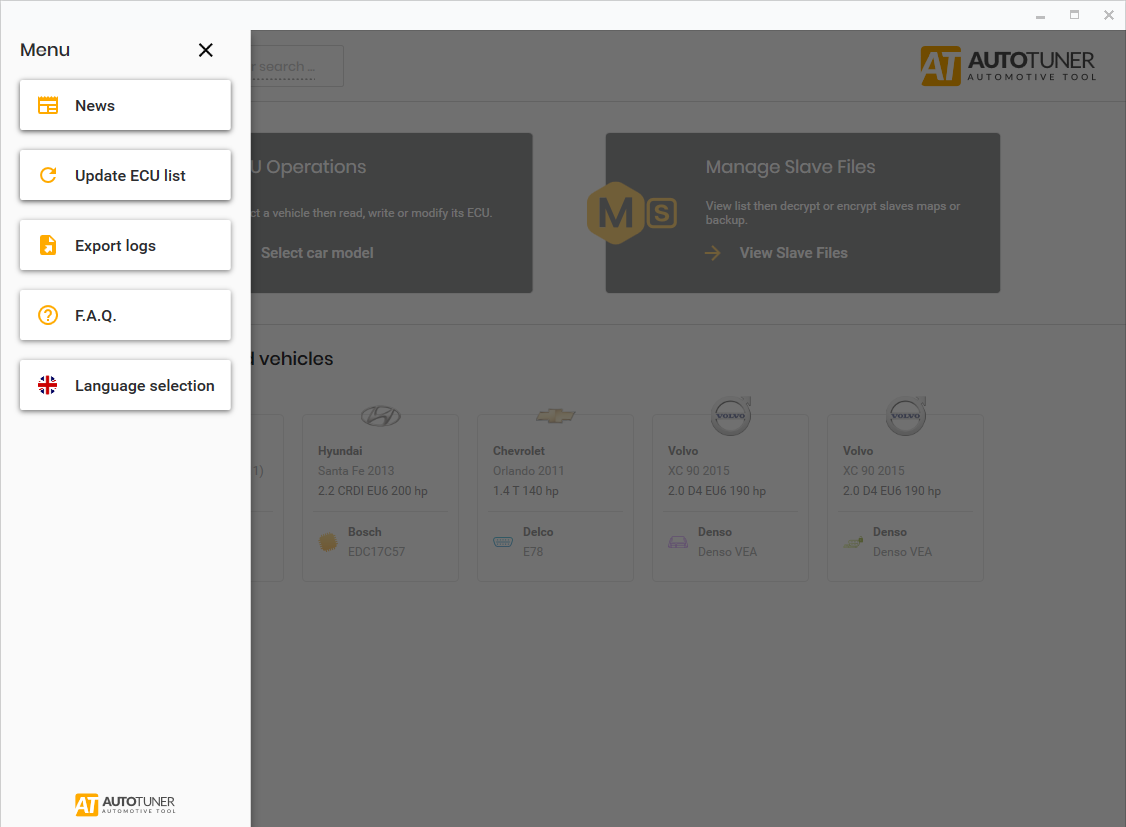Select the Chevrolet Orlando 2011 card
The image size is (1126, 827).
(x=555, y=497)
